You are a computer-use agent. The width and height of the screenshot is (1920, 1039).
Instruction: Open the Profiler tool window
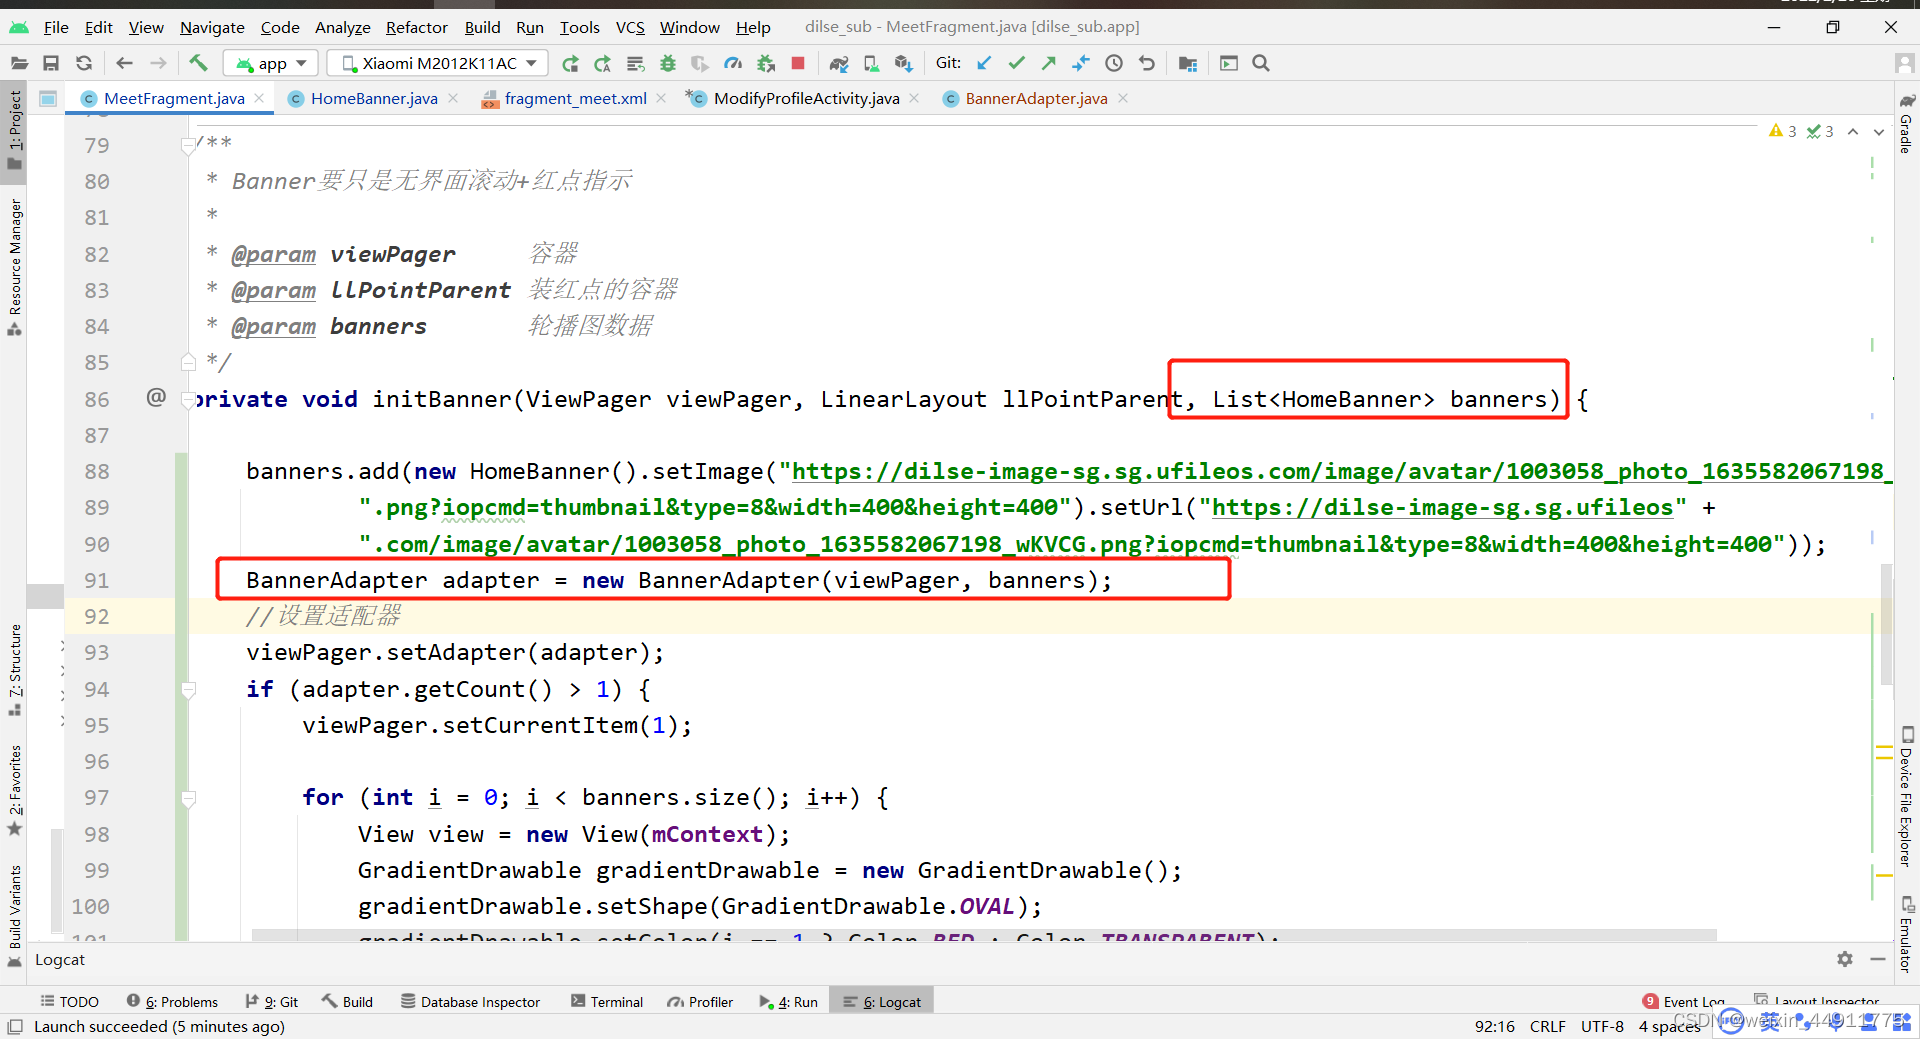pyautogui.click(x=701, y=1001)
